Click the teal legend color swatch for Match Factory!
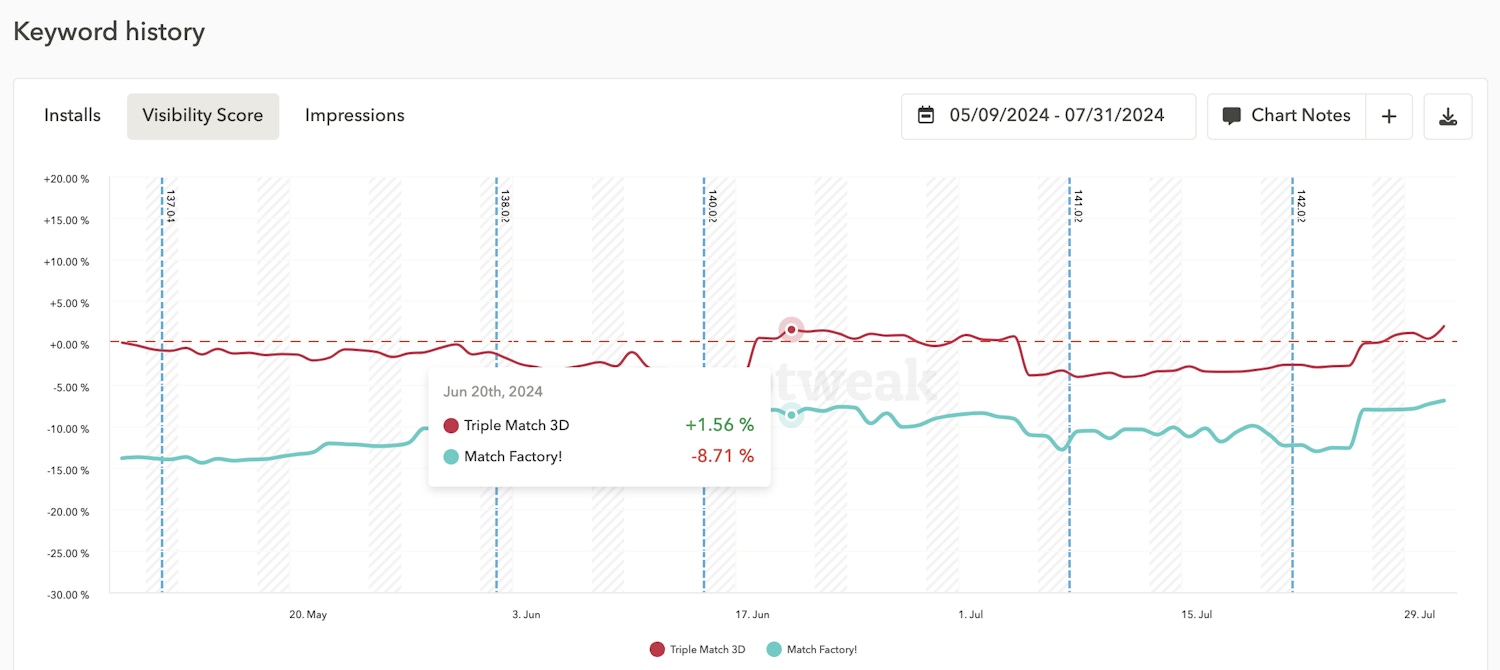The width and height of the screenshot is (1500, 670). [771, 649]
